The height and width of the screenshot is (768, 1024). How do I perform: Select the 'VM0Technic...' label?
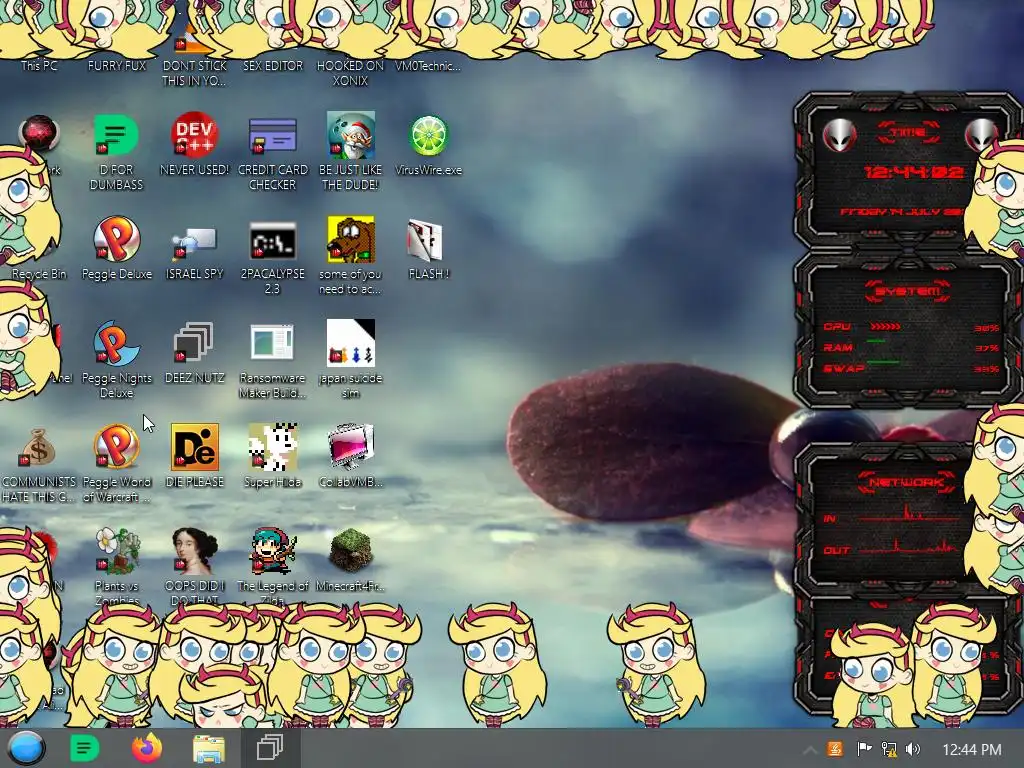click(x=428, y=65)
